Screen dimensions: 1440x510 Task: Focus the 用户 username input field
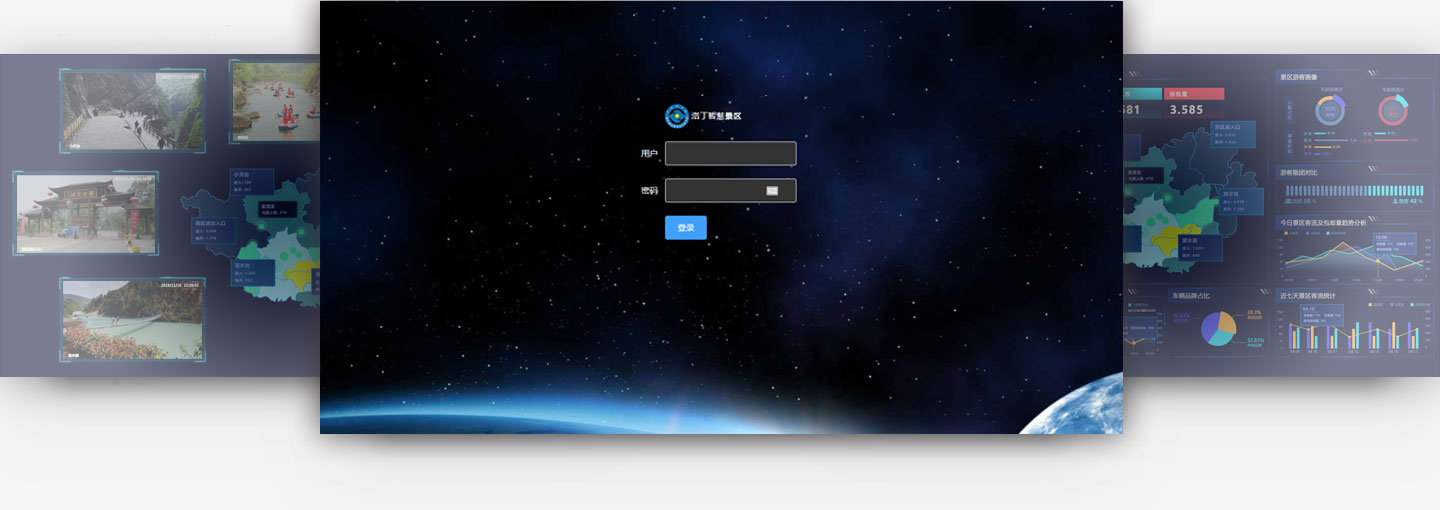pos(730,153)
